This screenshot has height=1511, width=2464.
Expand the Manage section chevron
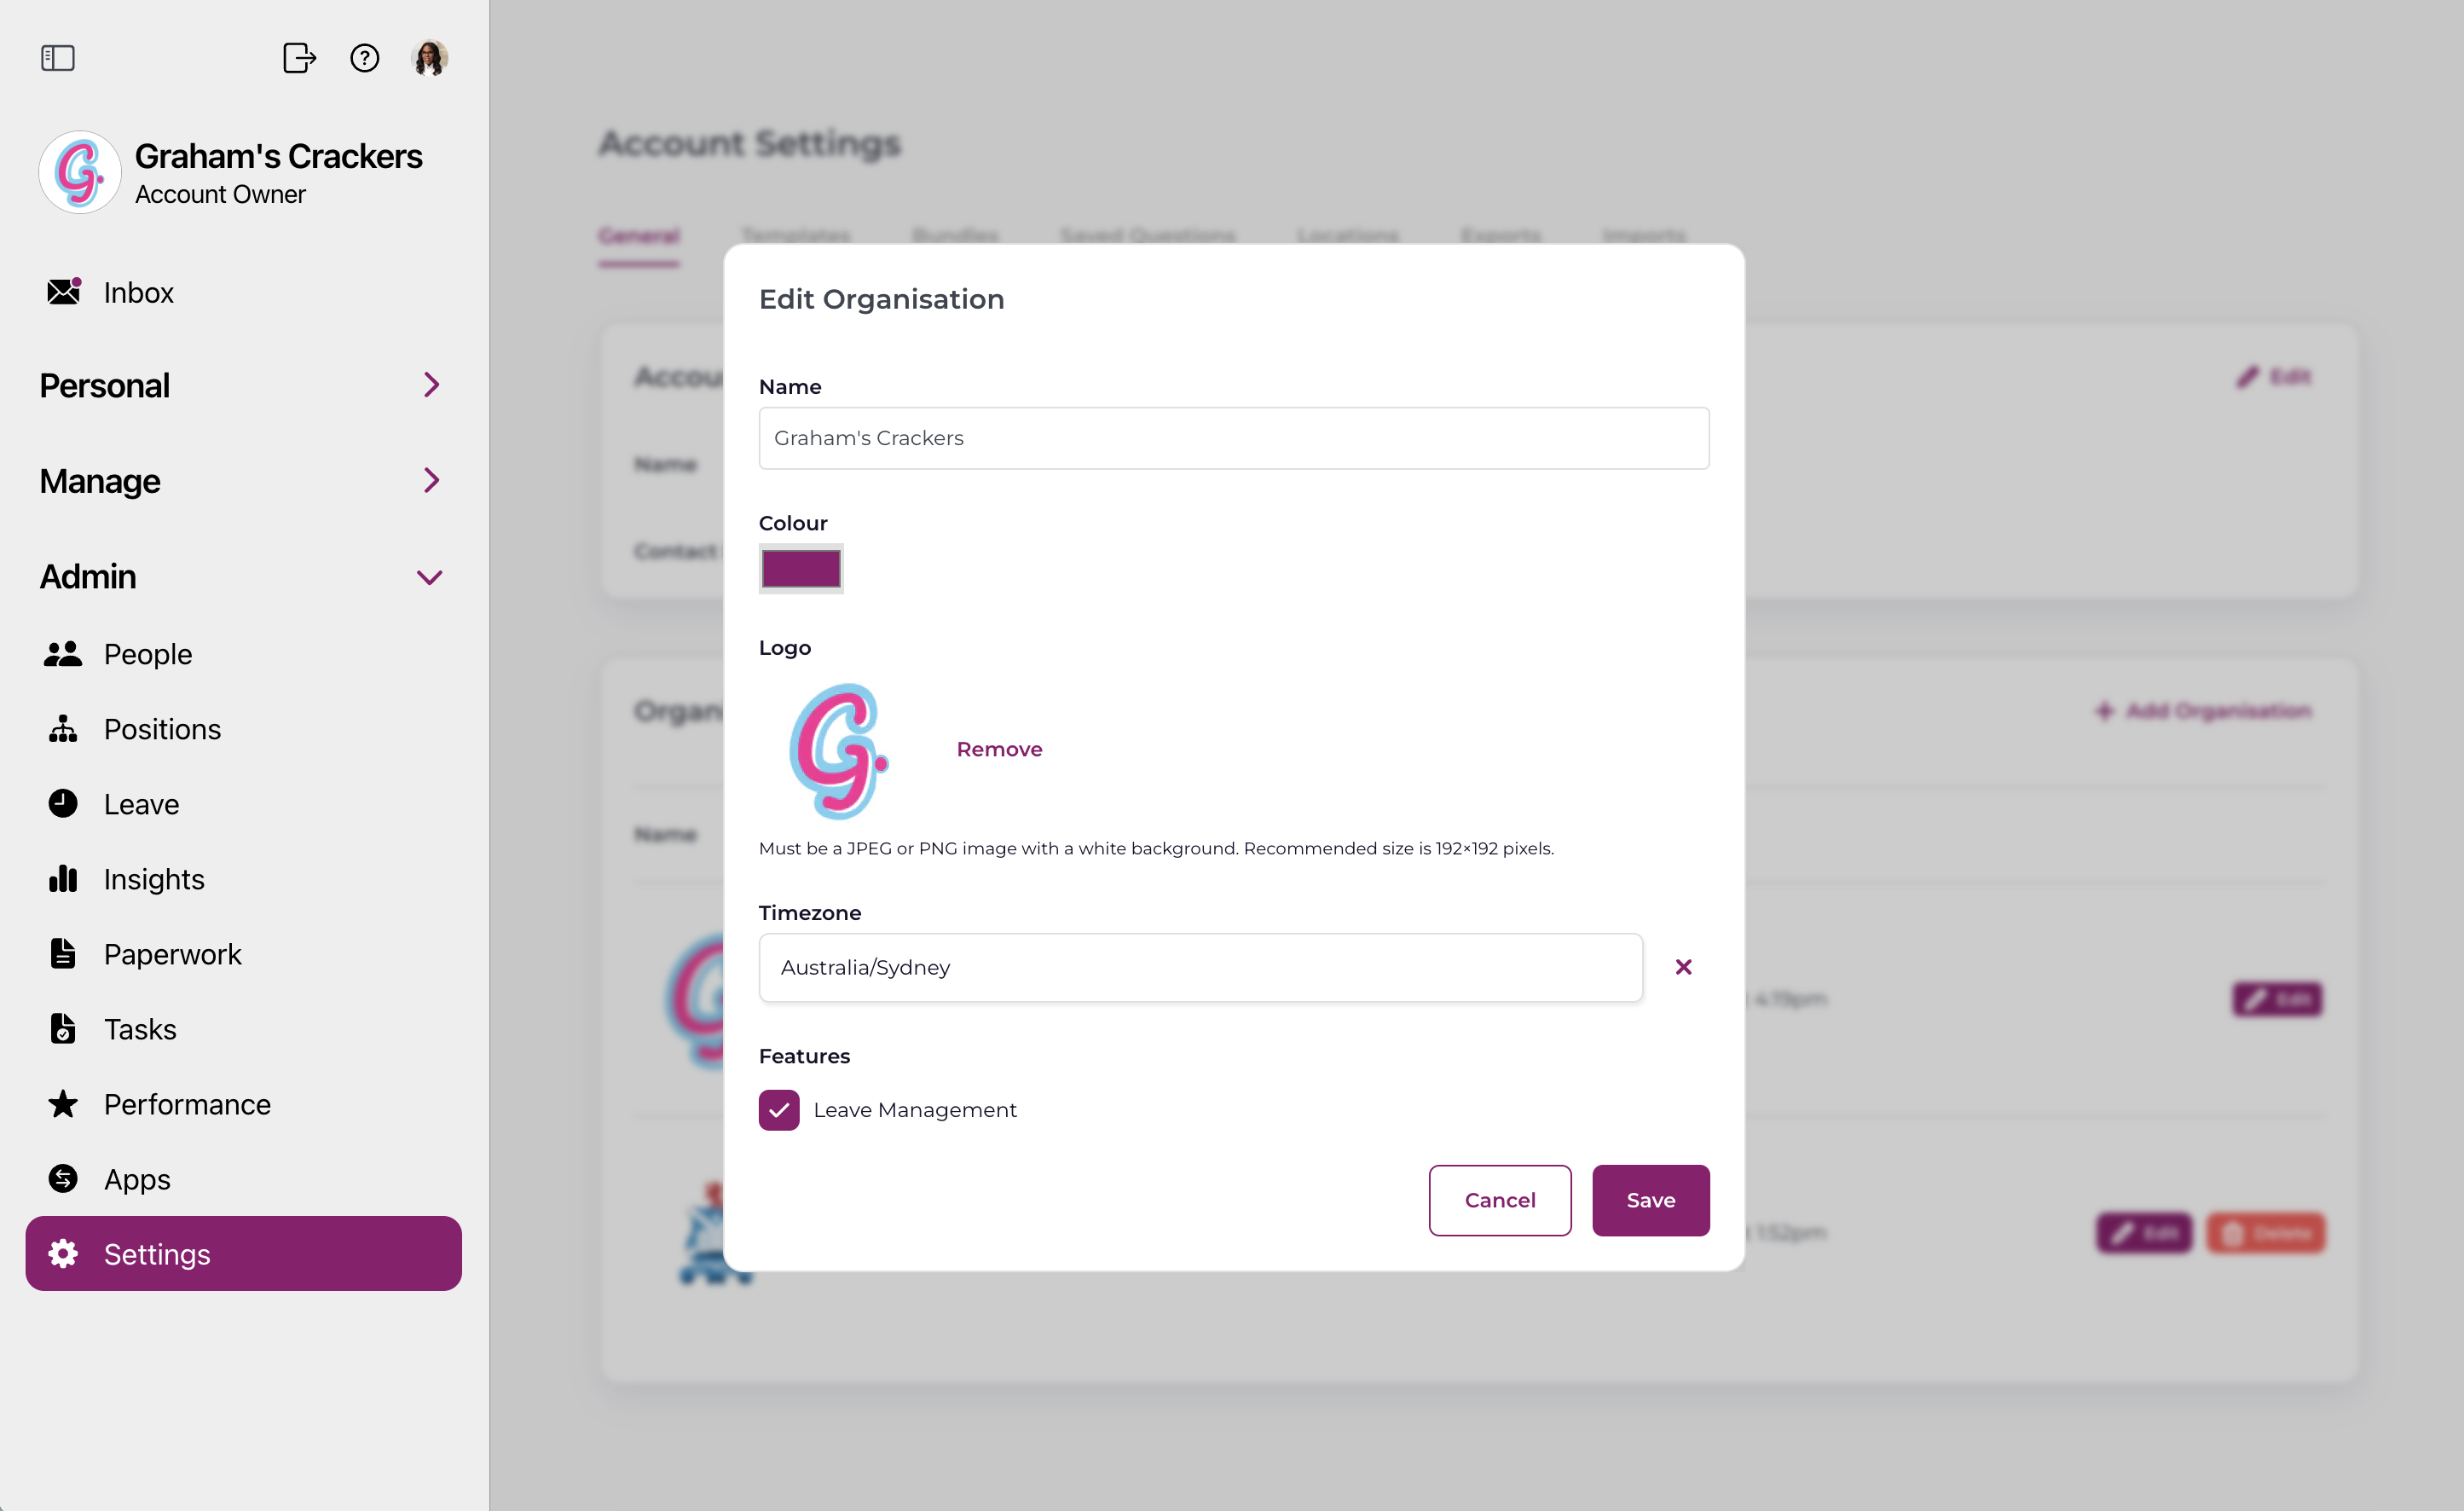[431, 481]
